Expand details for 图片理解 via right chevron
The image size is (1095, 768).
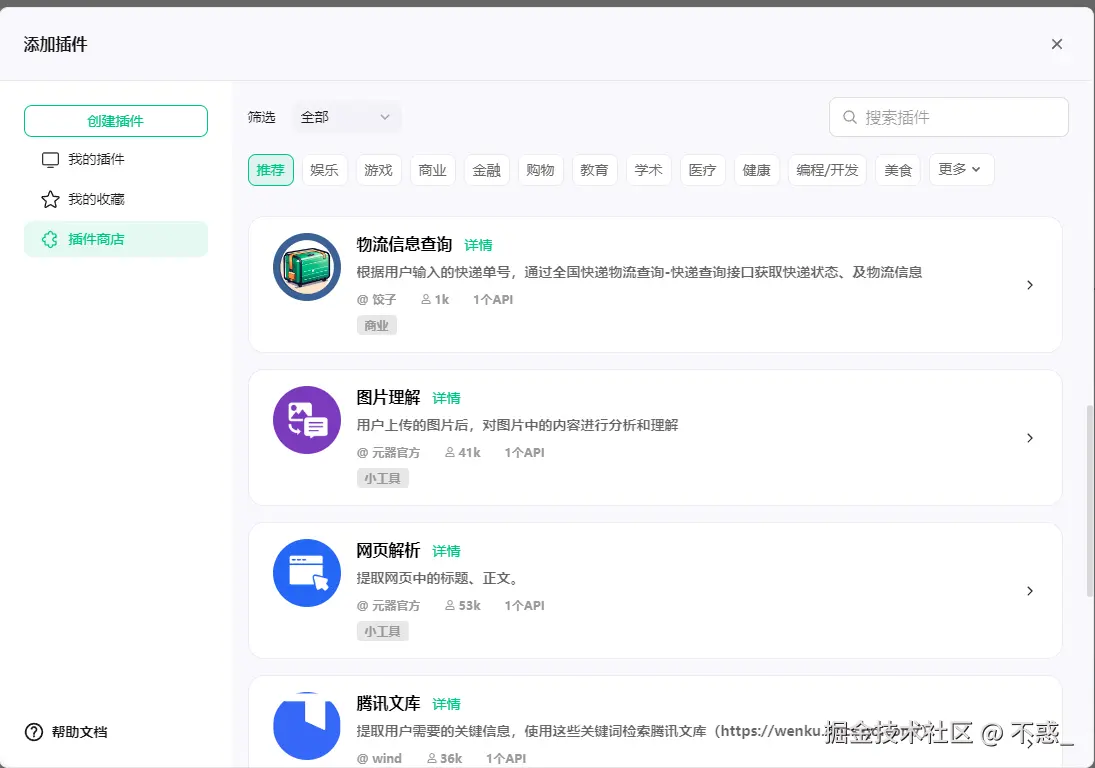pos(1030,438)
